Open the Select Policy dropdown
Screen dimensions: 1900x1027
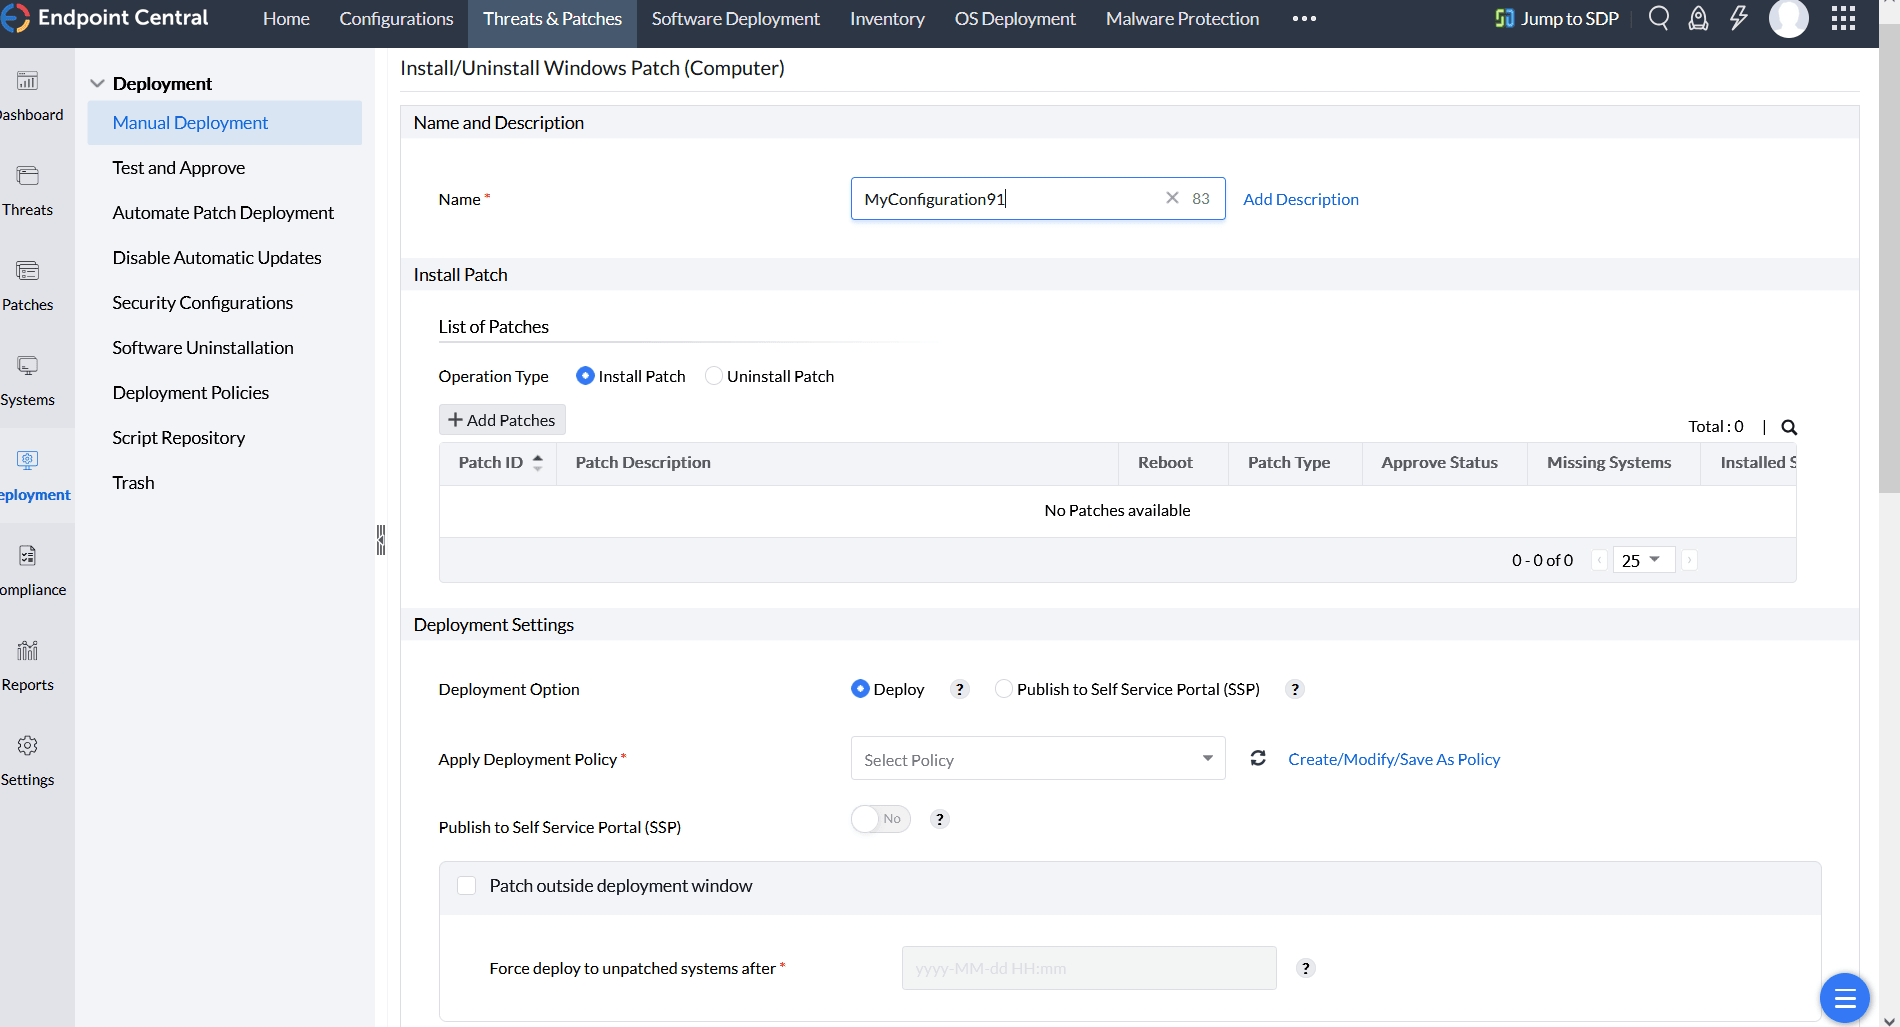(x=1037, y=759)
